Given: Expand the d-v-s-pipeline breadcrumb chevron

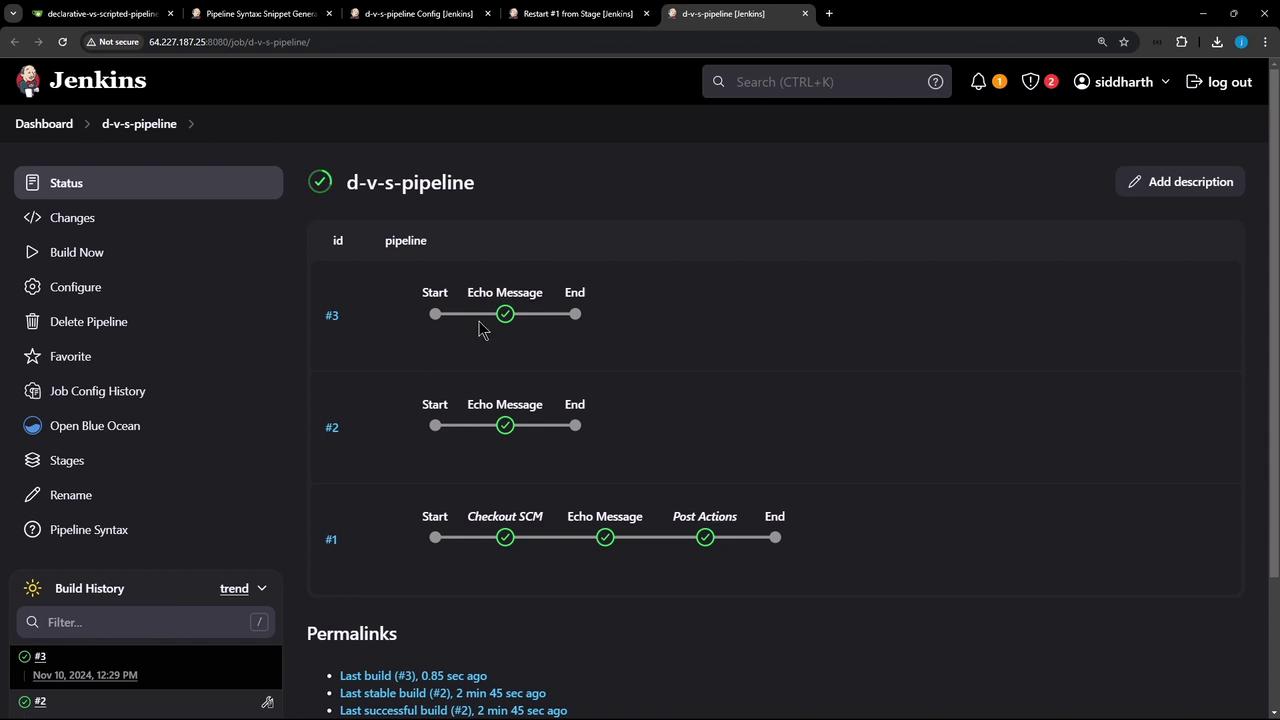Looking at the screenshot, I should tap(191, 124).
